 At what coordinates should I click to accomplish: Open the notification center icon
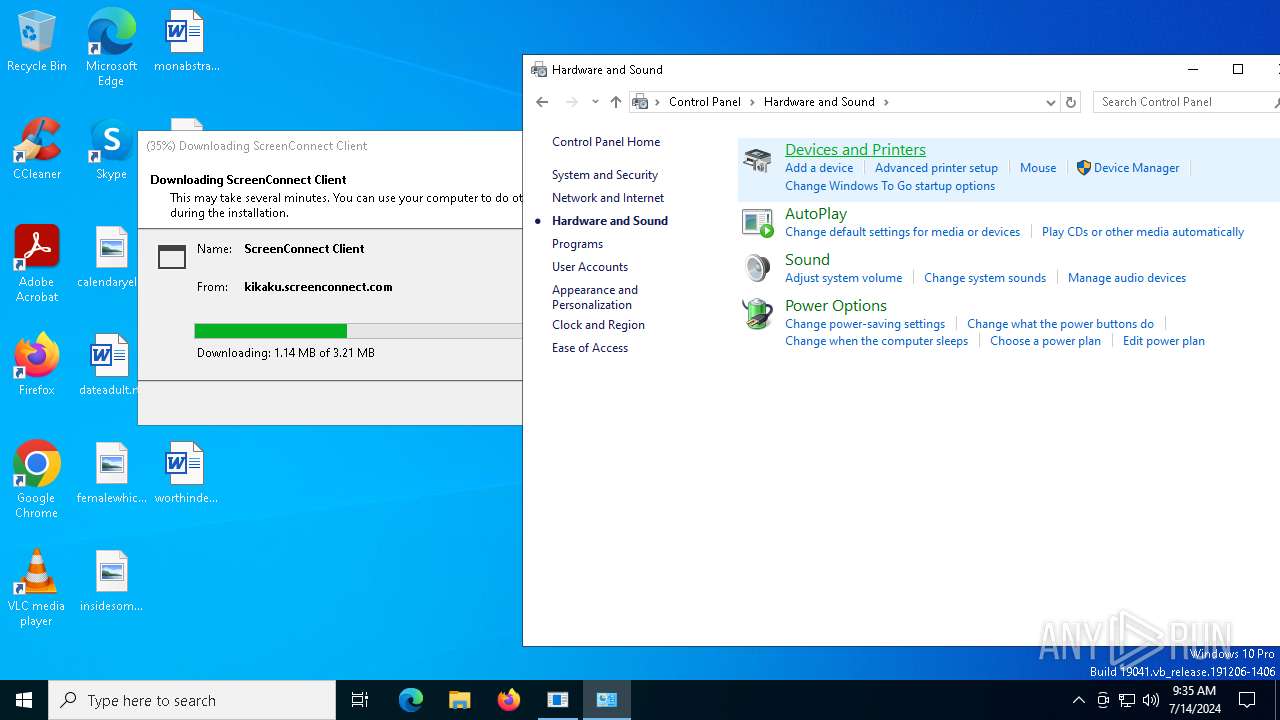coord(1247,700)
